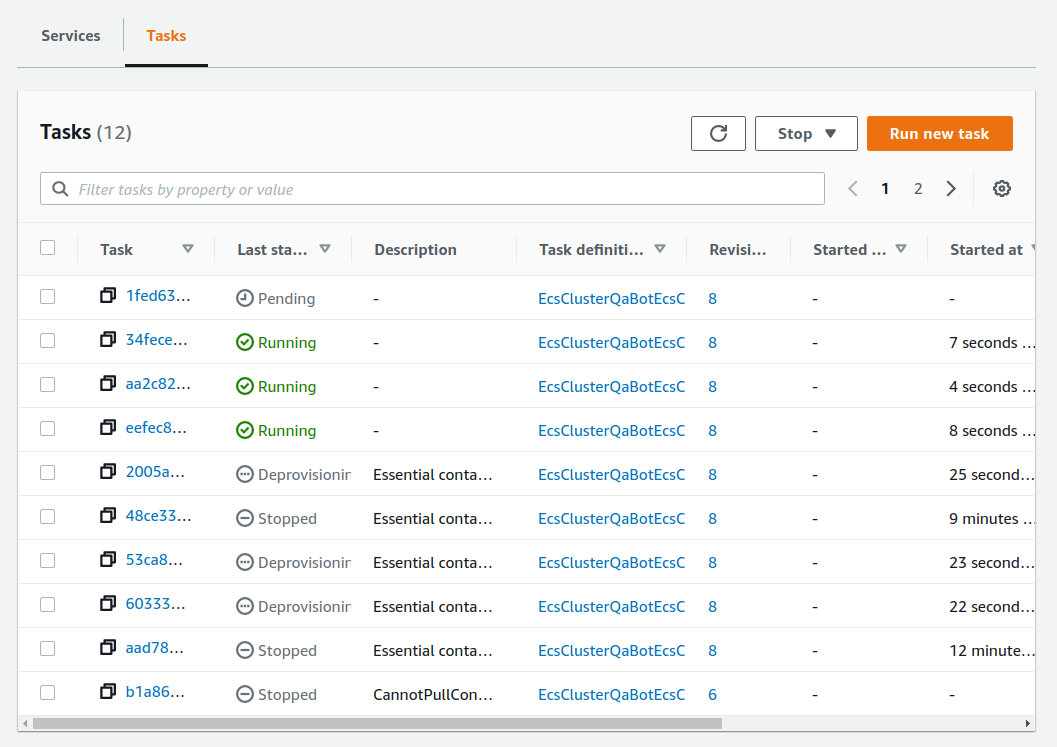Open the Last status column sort dropdown
This screenshot has height=747, width=1057.
325,248
